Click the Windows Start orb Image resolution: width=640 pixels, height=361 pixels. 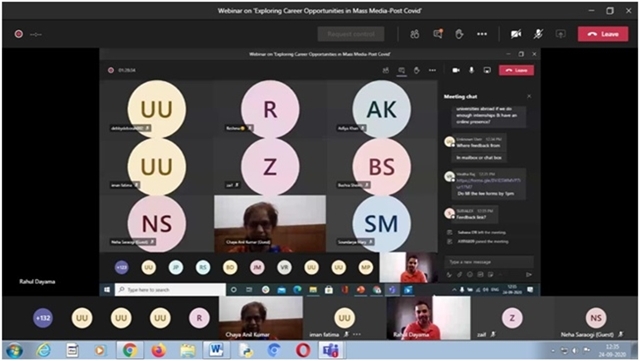(14, 350)
